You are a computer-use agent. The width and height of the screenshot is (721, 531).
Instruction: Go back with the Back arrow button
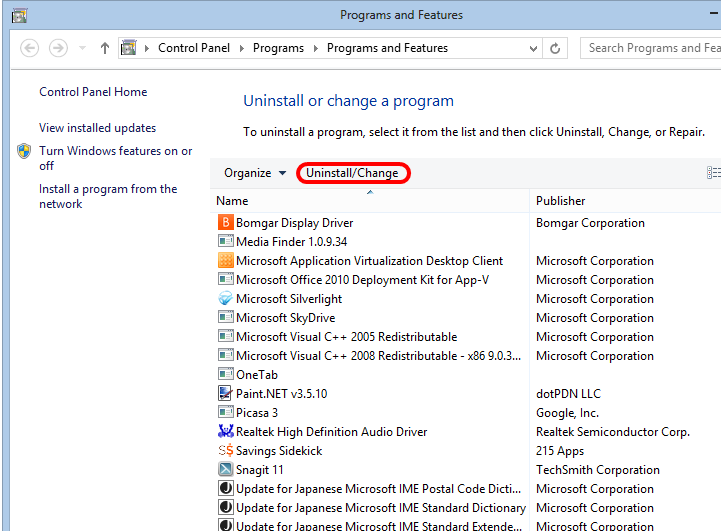pyautogui.click(x=29, y=48)
